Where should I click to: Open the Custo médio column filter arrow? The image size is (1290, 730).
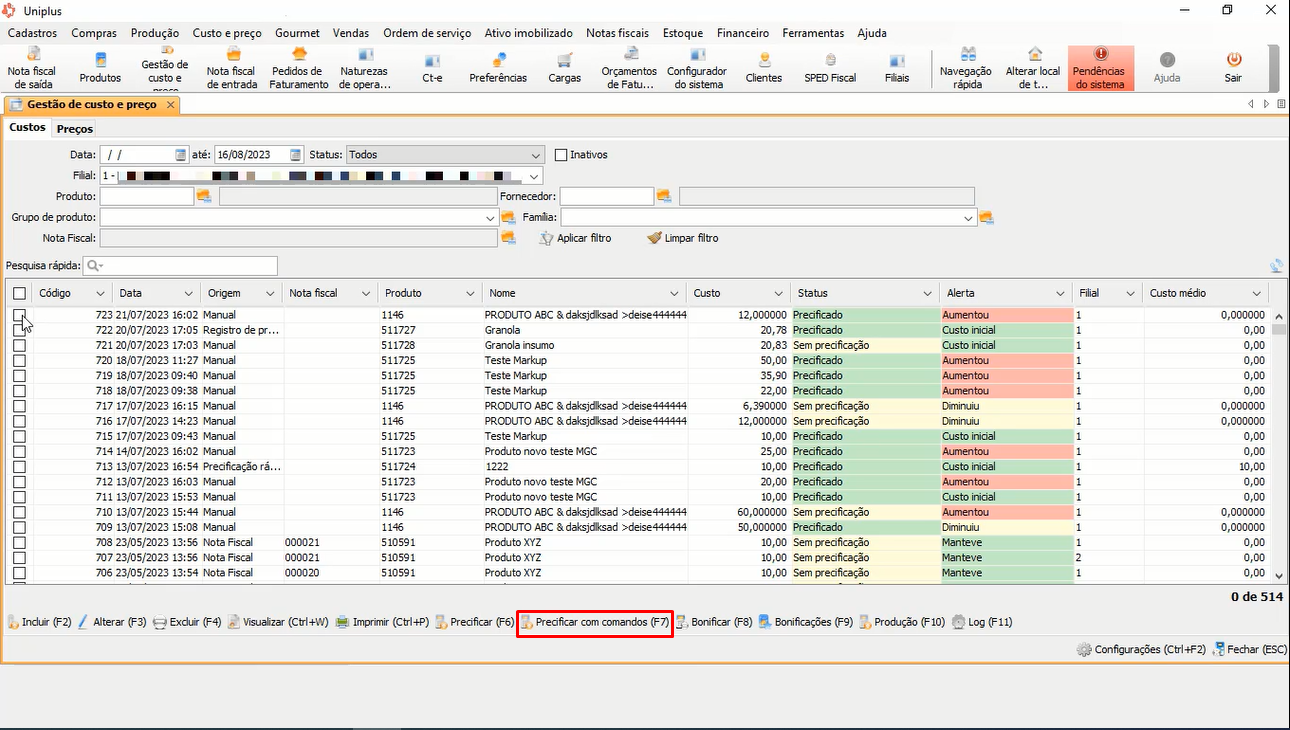click(1257, 294)
